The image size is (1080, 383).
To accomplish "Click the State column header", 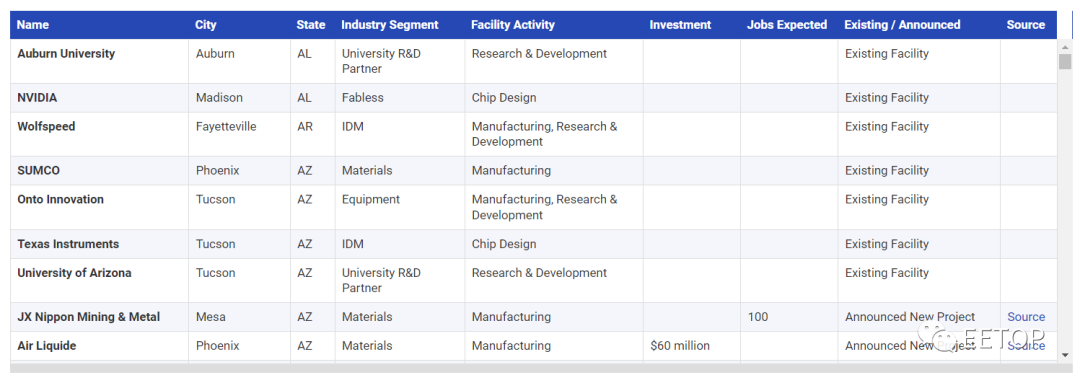I will [312, 25].
